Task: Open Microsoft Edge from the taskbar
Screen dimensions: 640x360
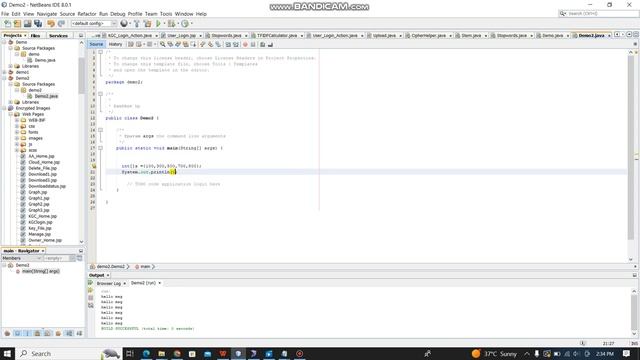Action: pos(146,353)
